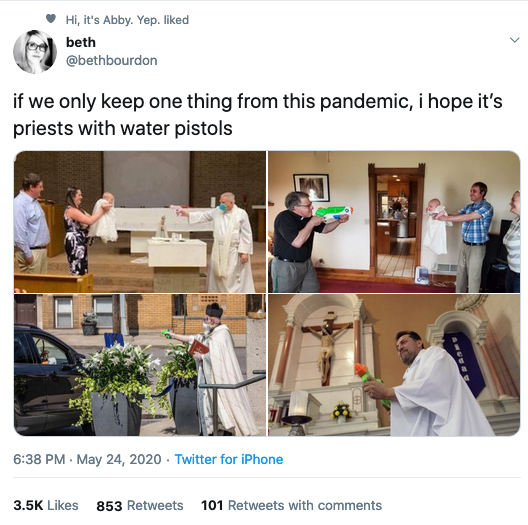Open beth's profile avatar photo

point(35,52)
